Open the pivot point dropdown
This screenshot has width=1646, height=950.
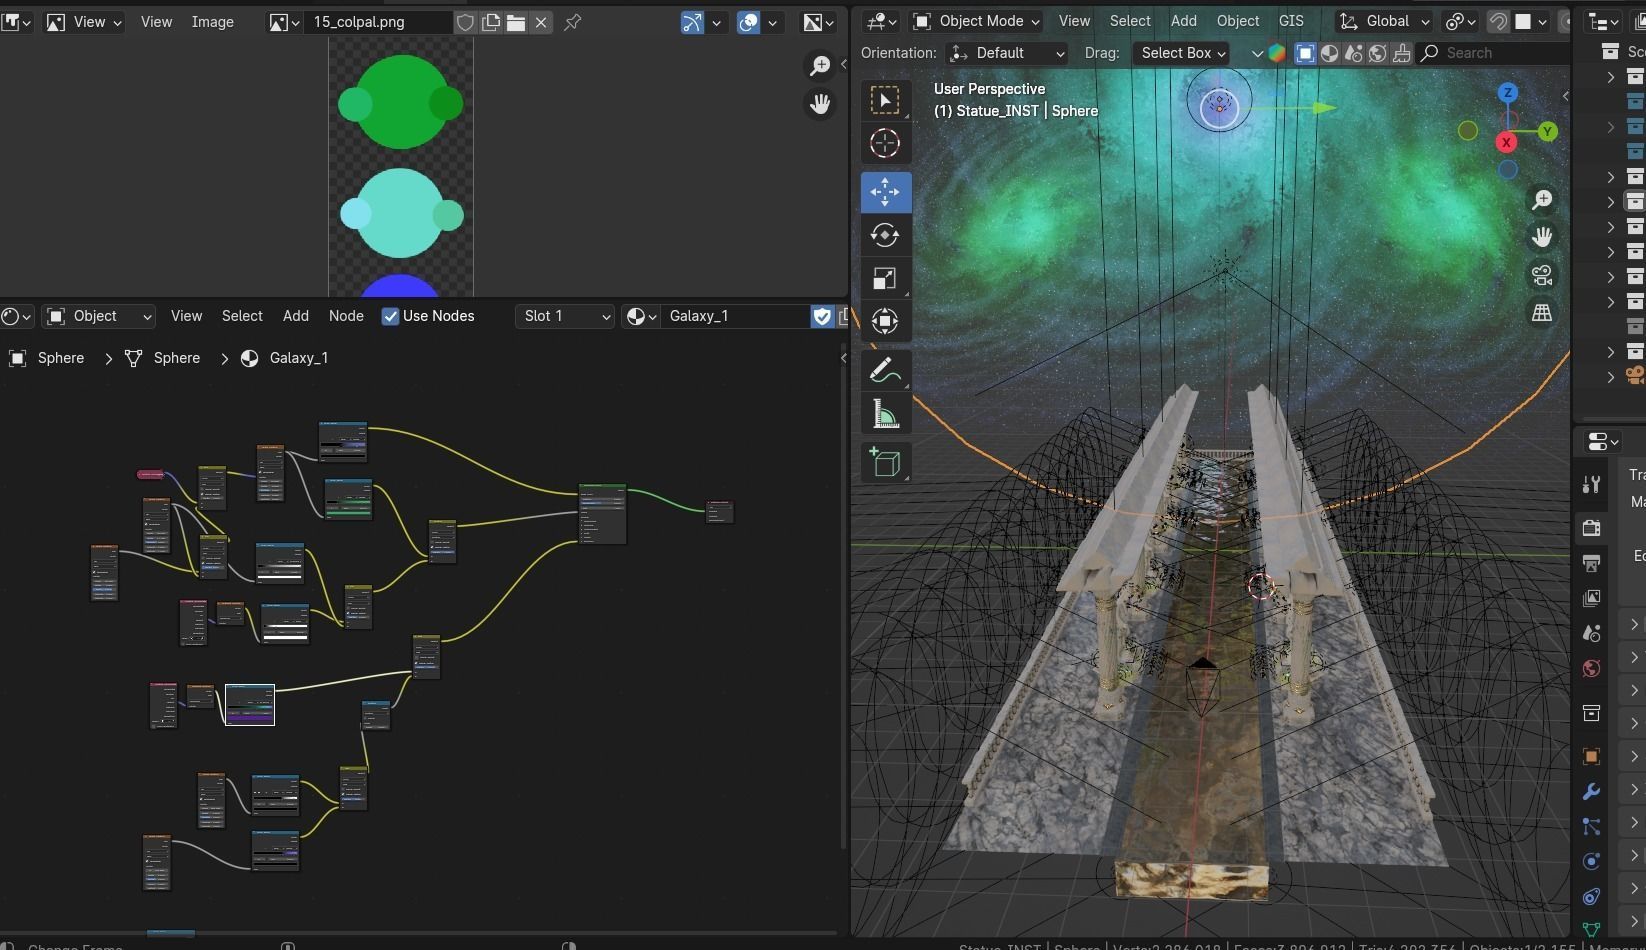pyautogui.click(x=1462, y=21)
